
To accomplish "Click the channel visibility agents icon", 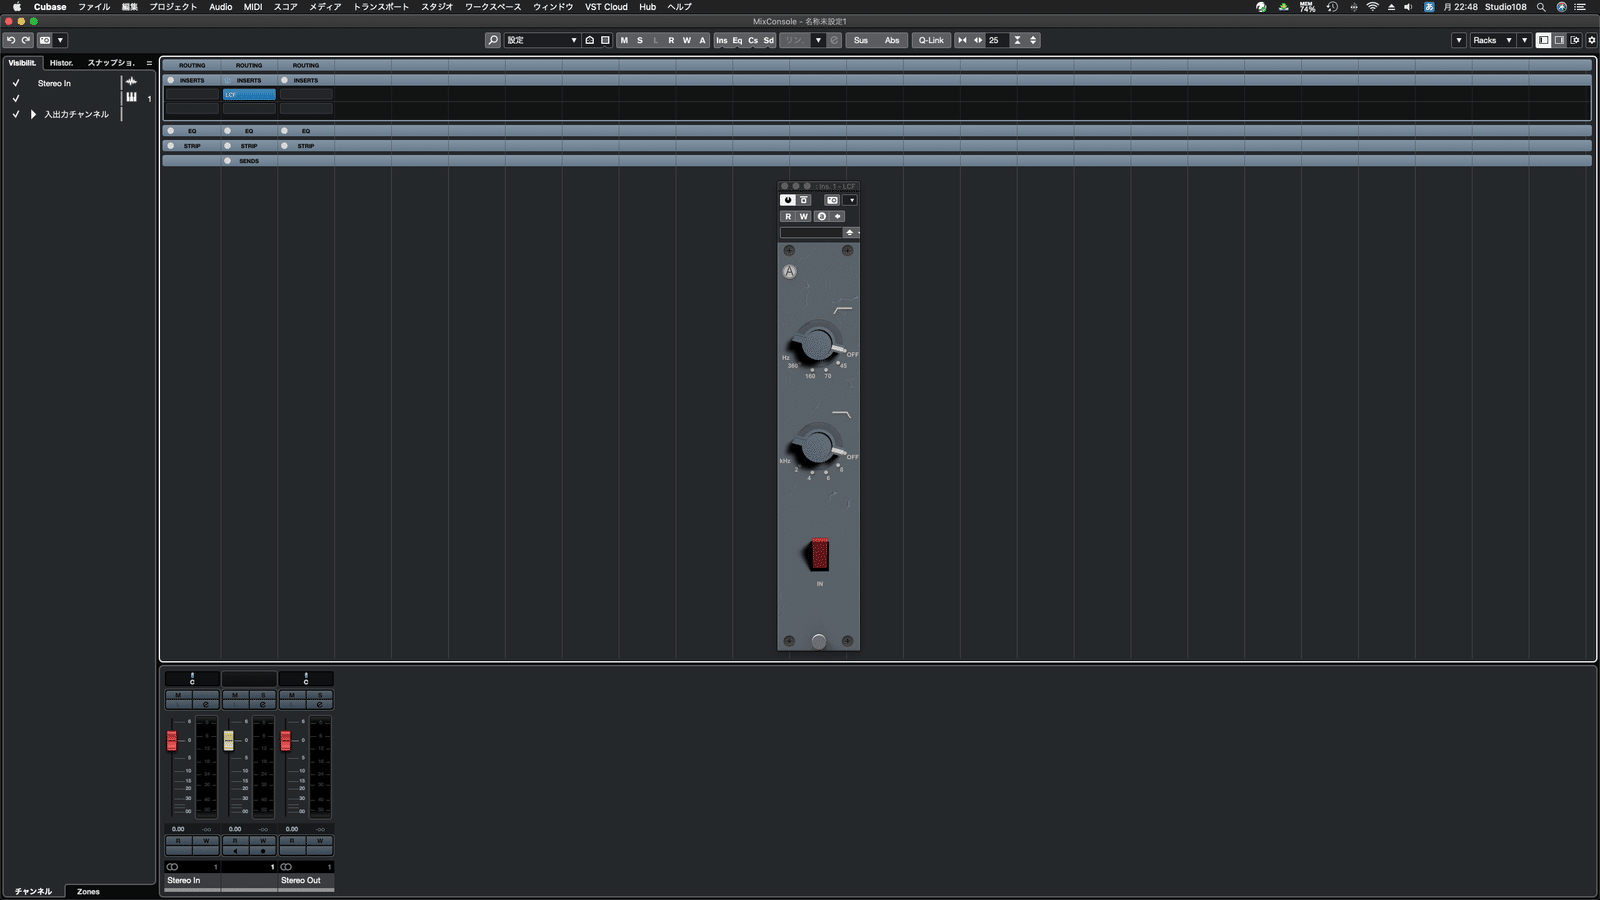I will (590, 40).
